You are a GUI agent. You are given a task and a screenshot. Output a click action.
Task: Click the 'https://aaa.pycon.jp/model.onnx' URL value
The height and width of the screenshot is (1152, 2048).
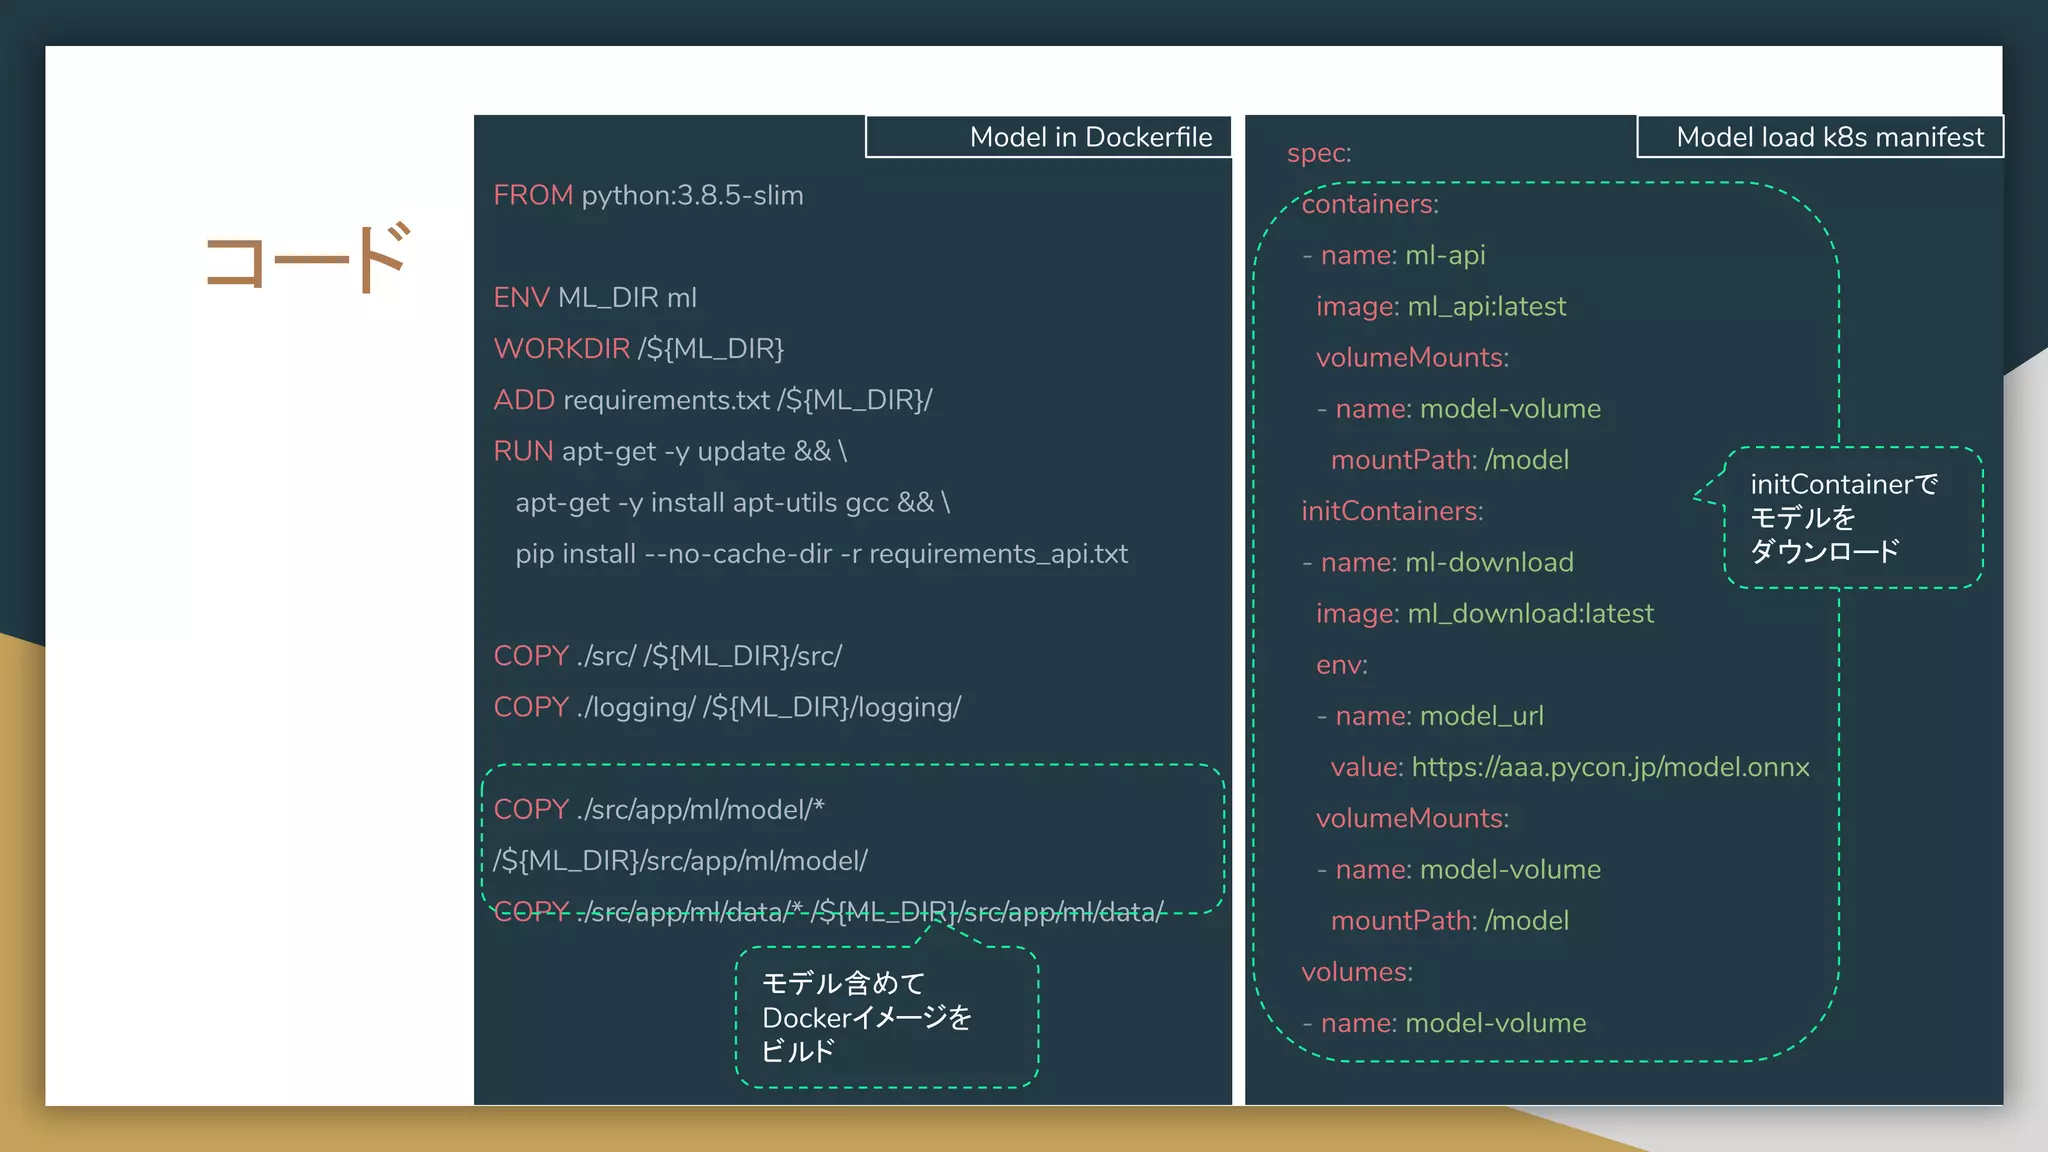1610,768
